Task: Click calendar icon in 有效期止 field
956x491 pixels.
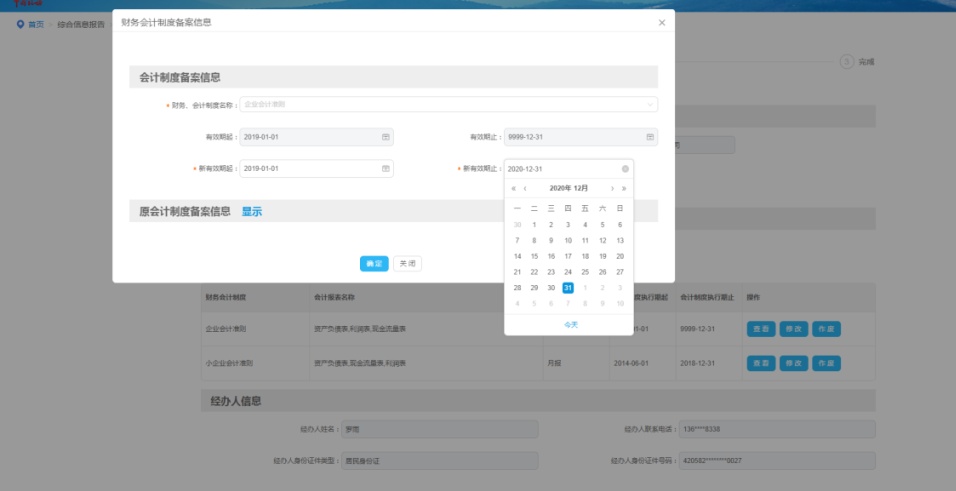Action: point(650,137)
